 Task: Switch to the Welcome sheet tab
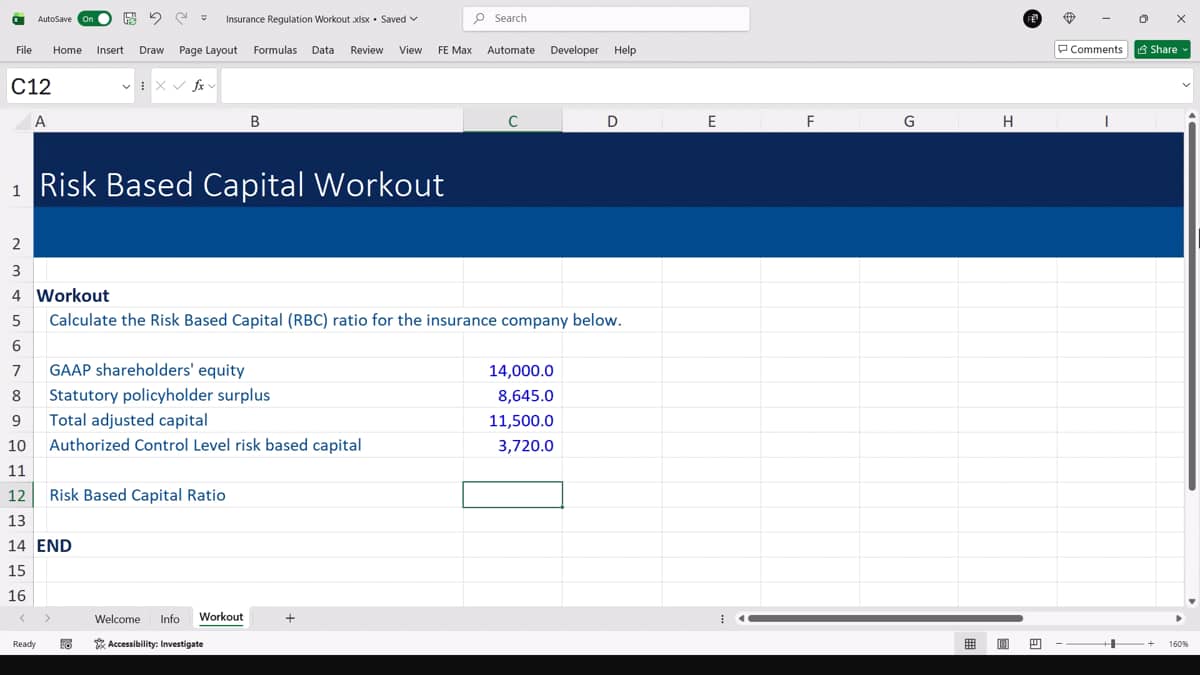117,619
